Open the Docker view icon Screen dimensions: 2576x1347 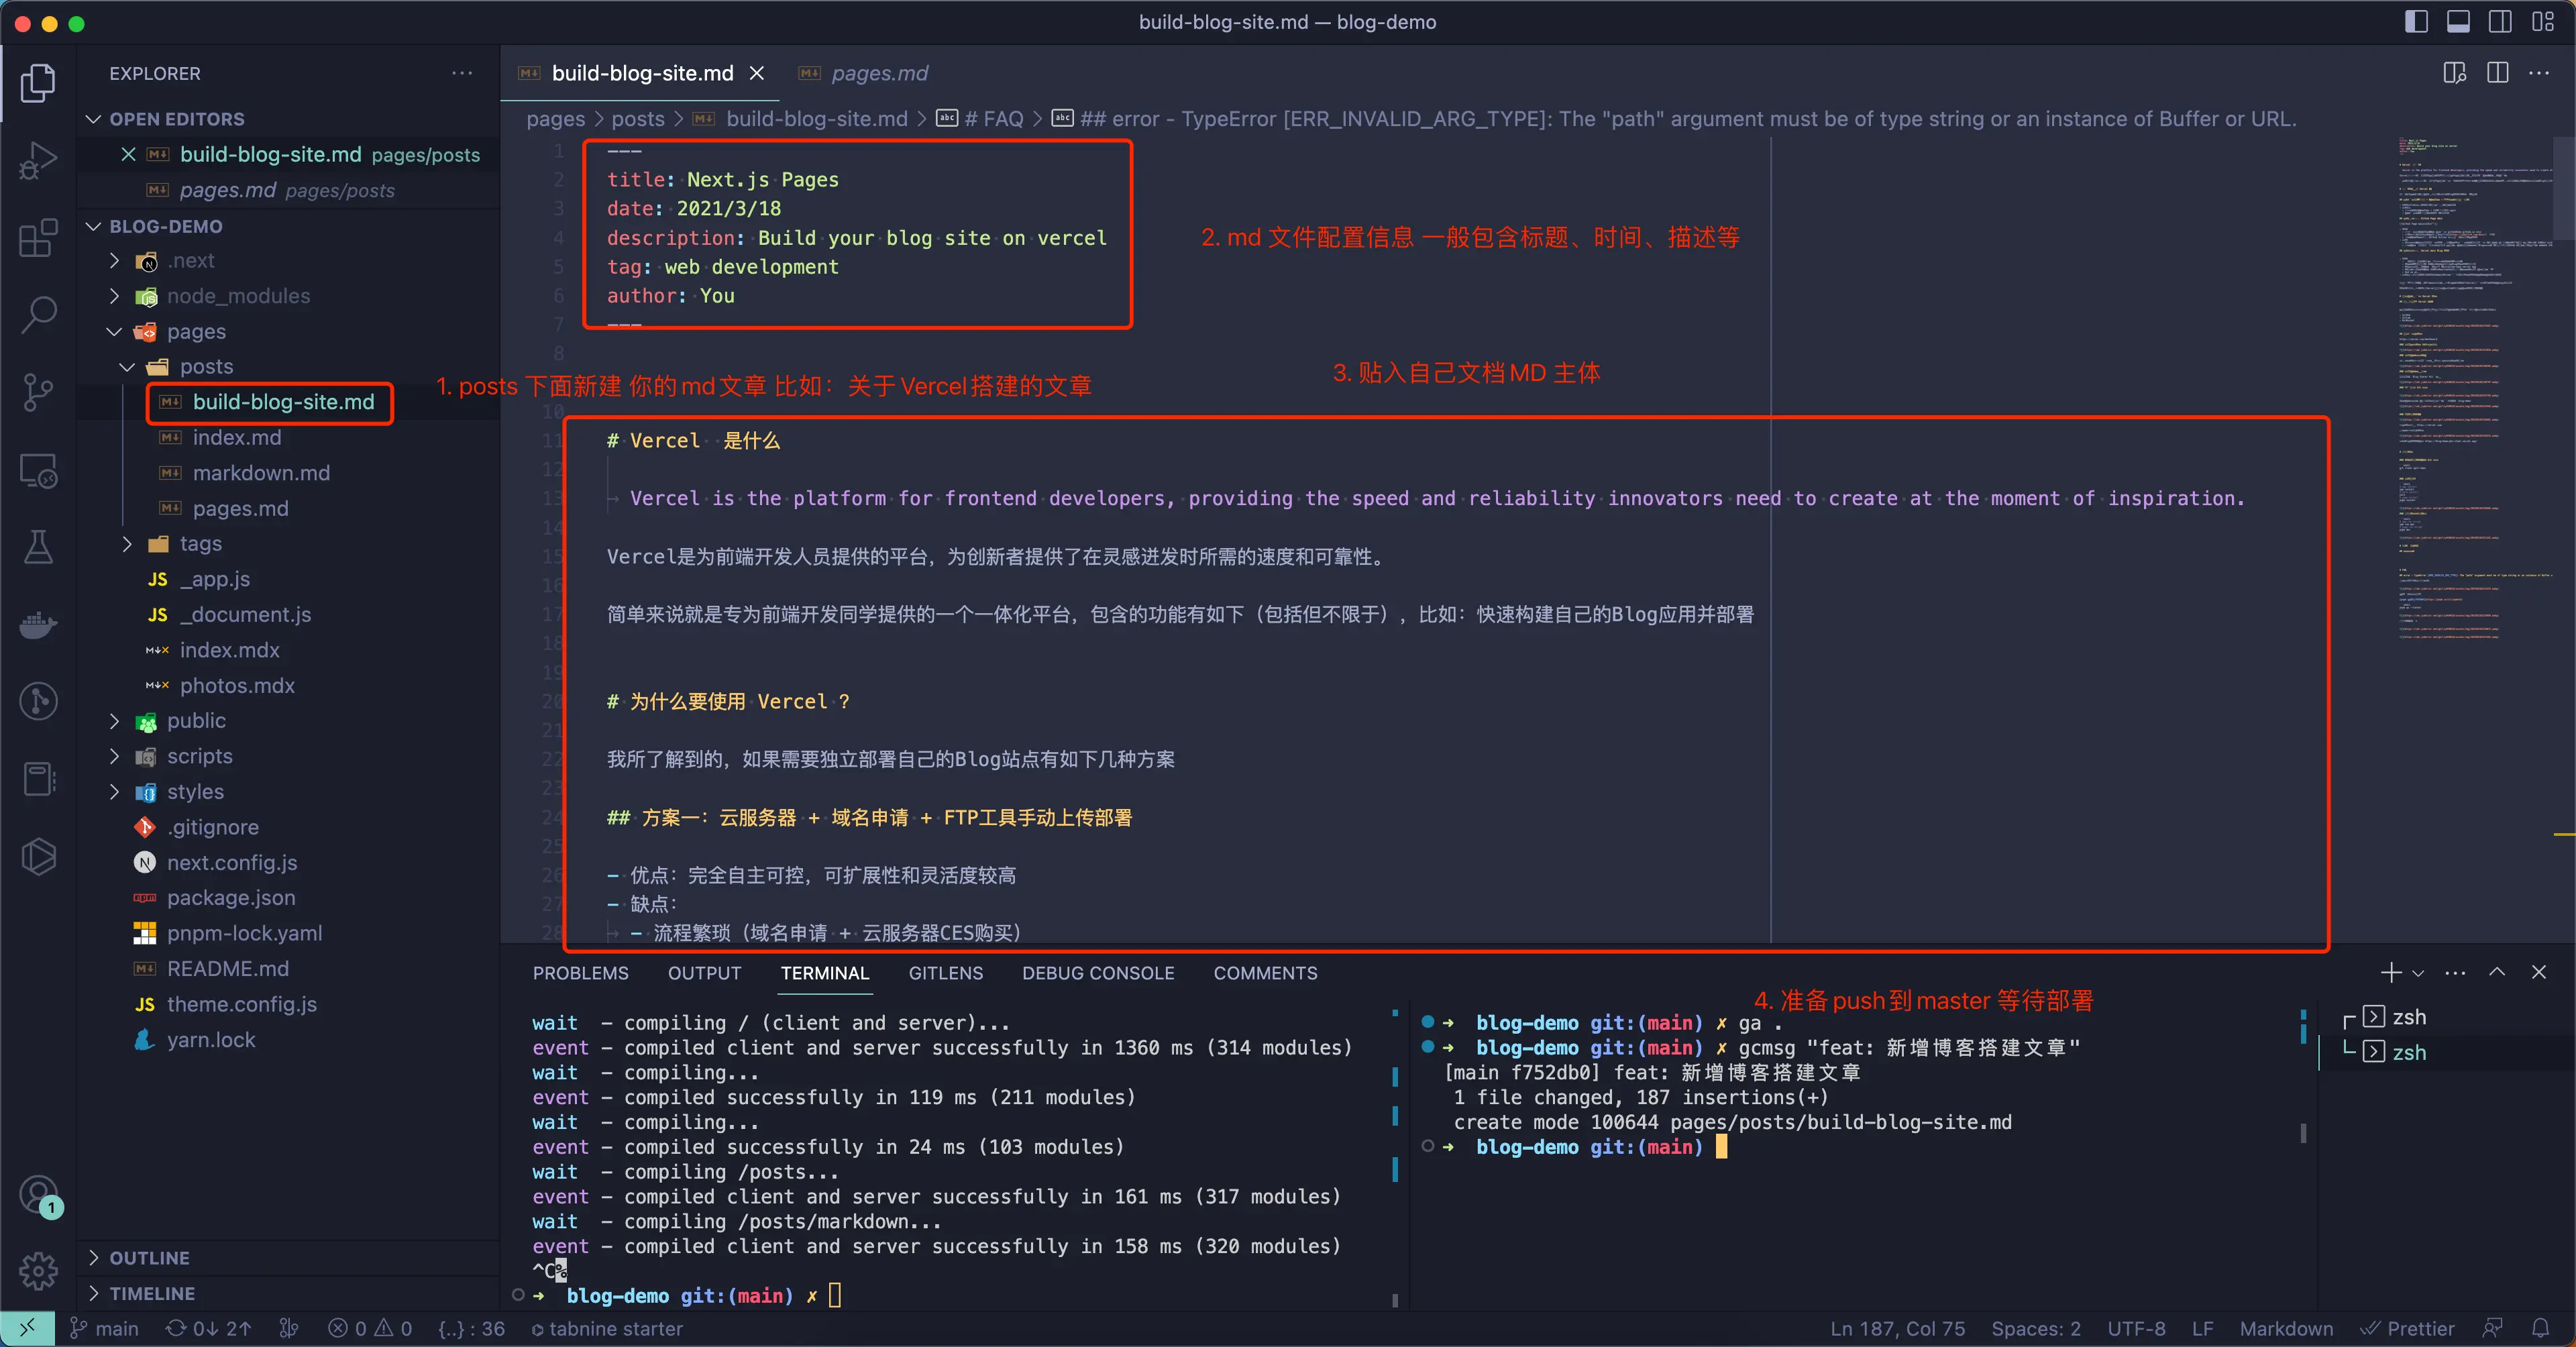[x=38, y=625]
